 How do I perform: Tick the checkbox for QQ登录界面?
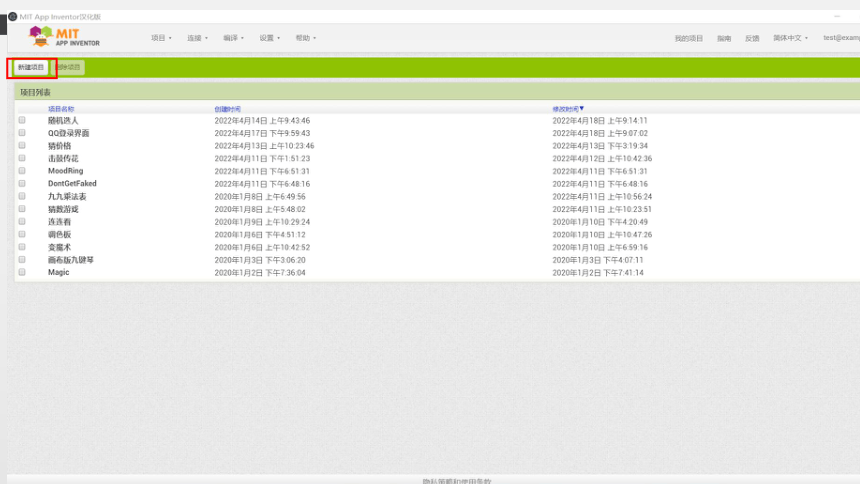[x=22, y=133]
